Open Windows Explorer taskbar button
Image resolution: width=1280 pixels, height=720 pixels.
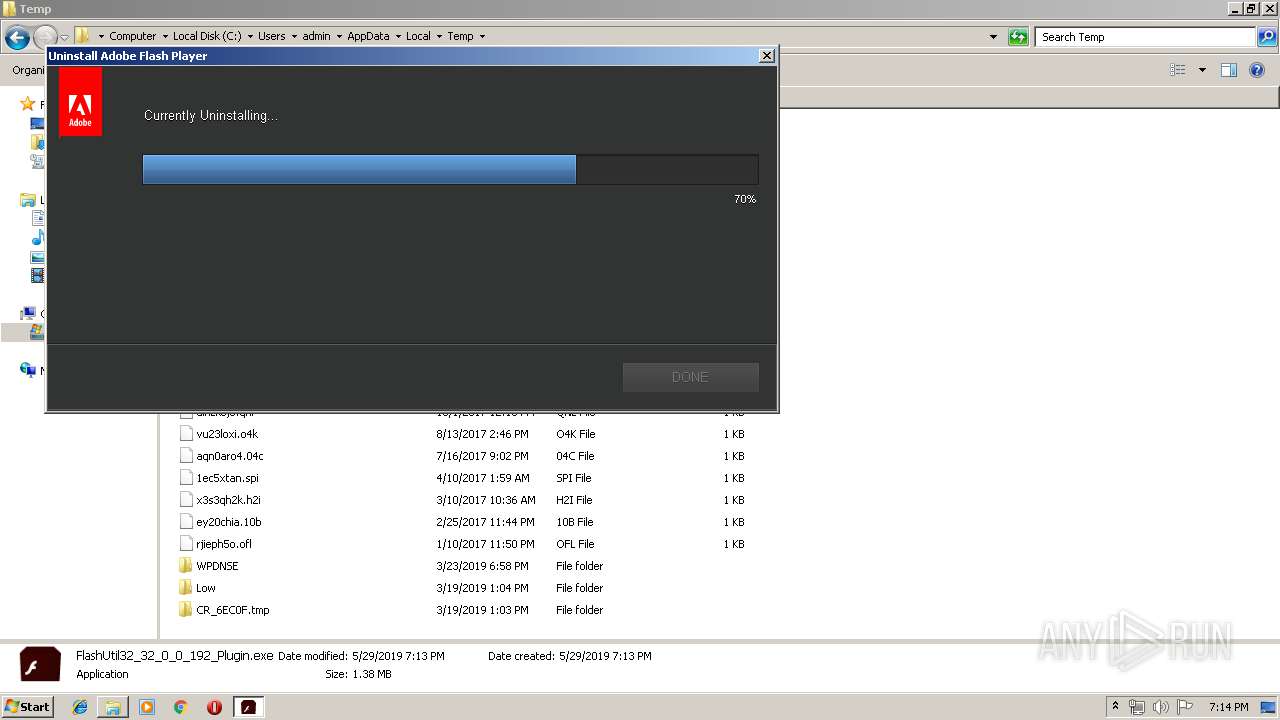113,707
